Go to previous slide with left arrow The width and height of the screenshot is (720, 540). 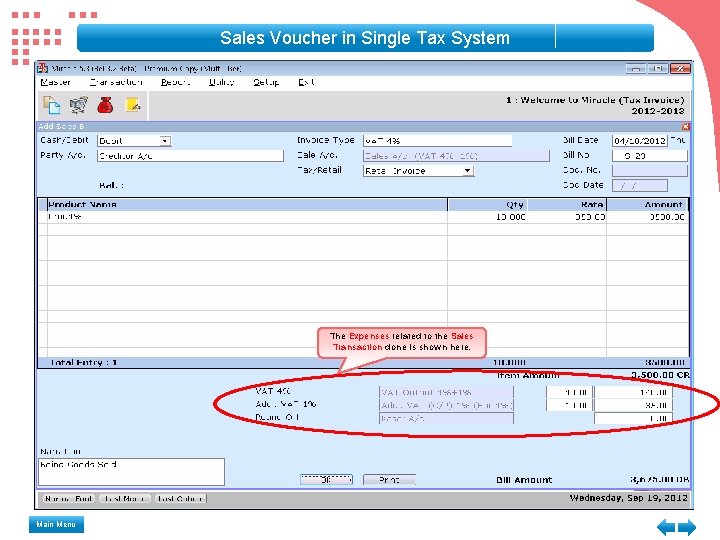666,527
